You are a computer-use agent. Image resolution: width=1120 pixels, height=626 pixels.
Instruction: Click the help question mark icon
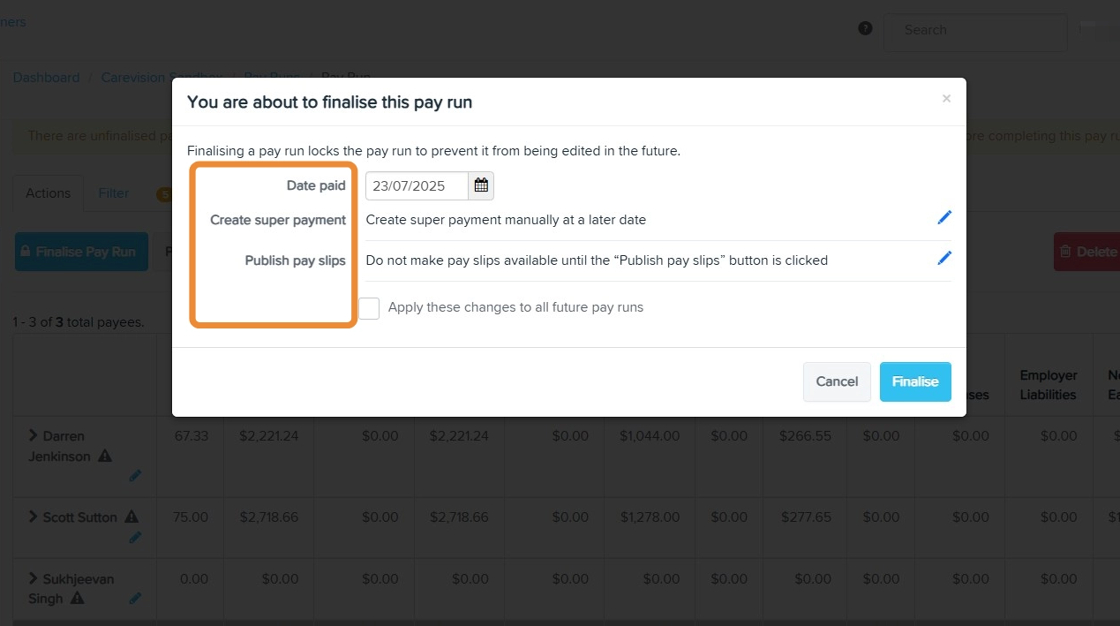(x=865, y=29)
